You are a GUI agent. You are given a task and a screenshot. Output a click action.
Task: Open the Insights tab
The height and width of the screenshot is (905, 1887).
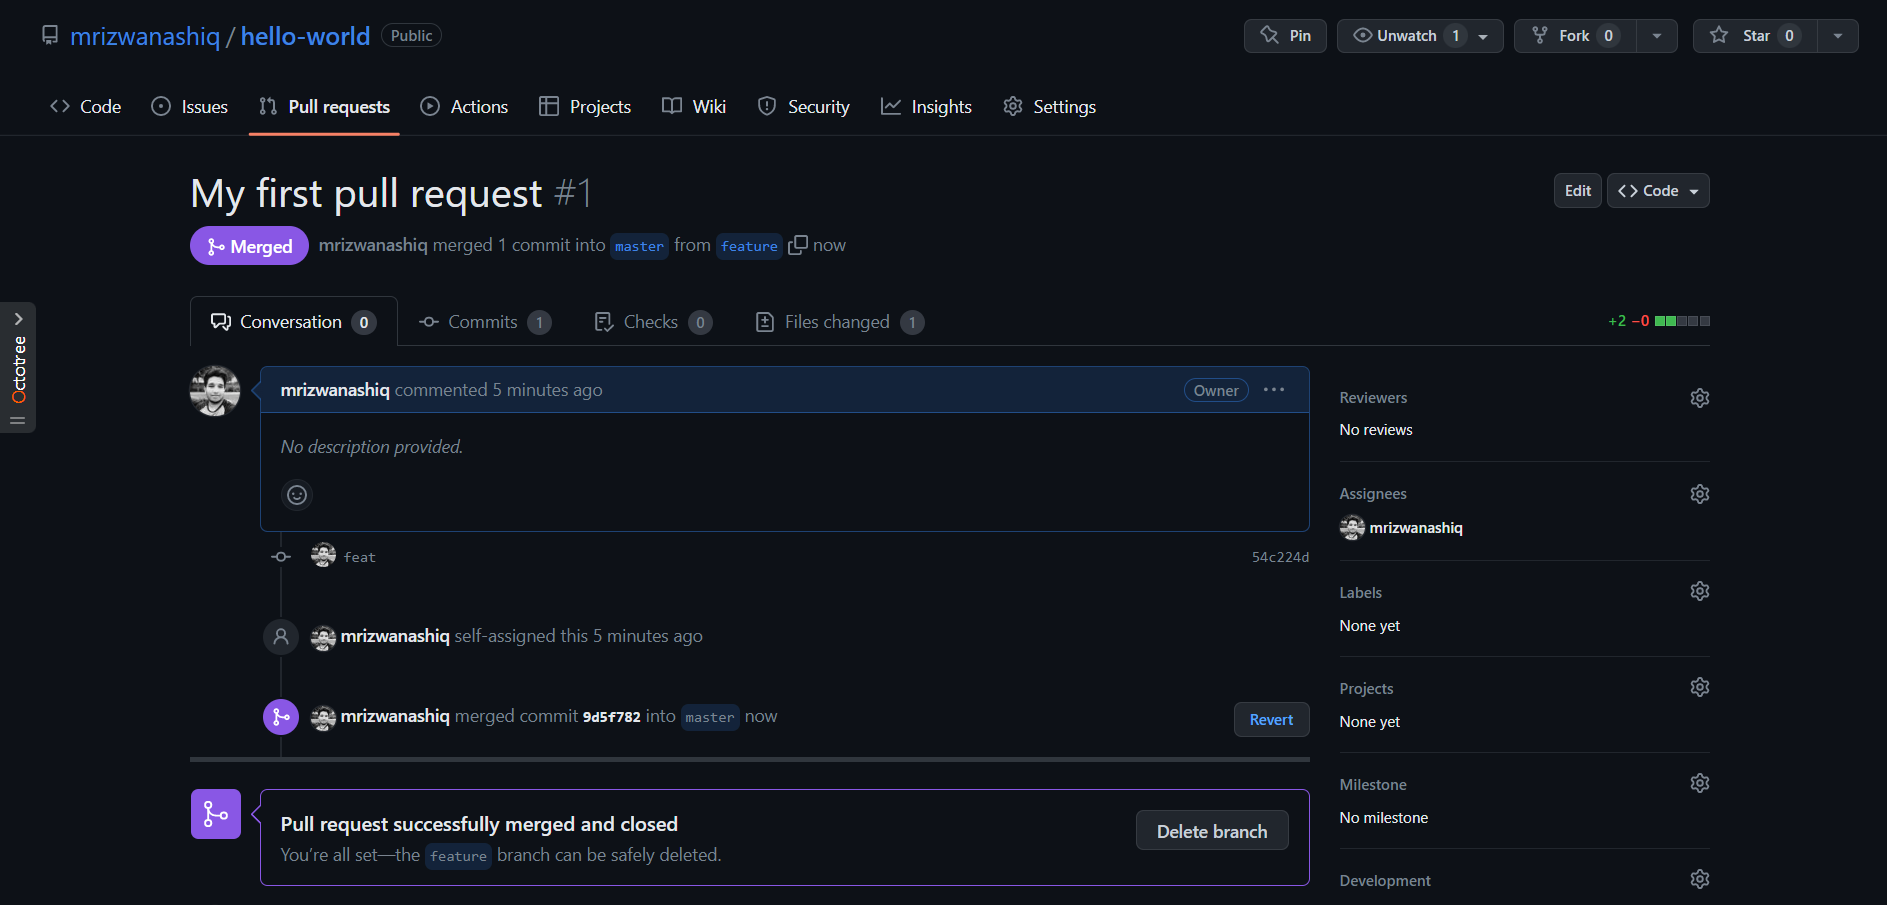tap(926, 107)
